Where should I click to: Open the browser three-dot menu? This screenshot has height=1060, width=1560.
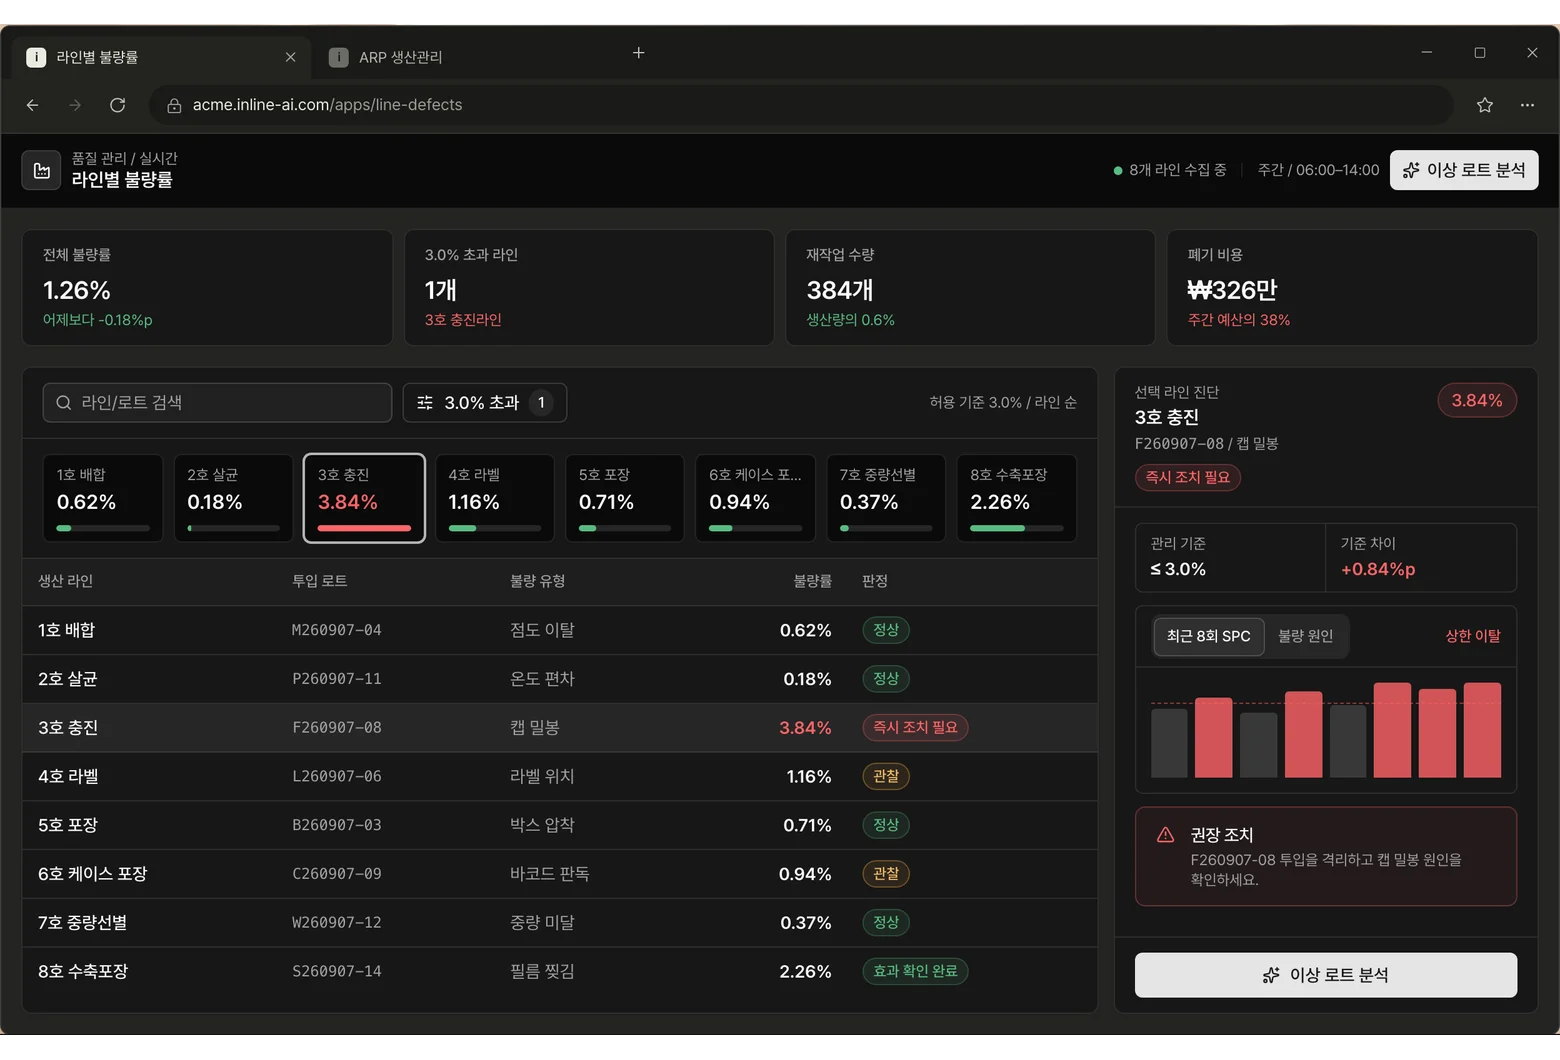coord(1527,105)
